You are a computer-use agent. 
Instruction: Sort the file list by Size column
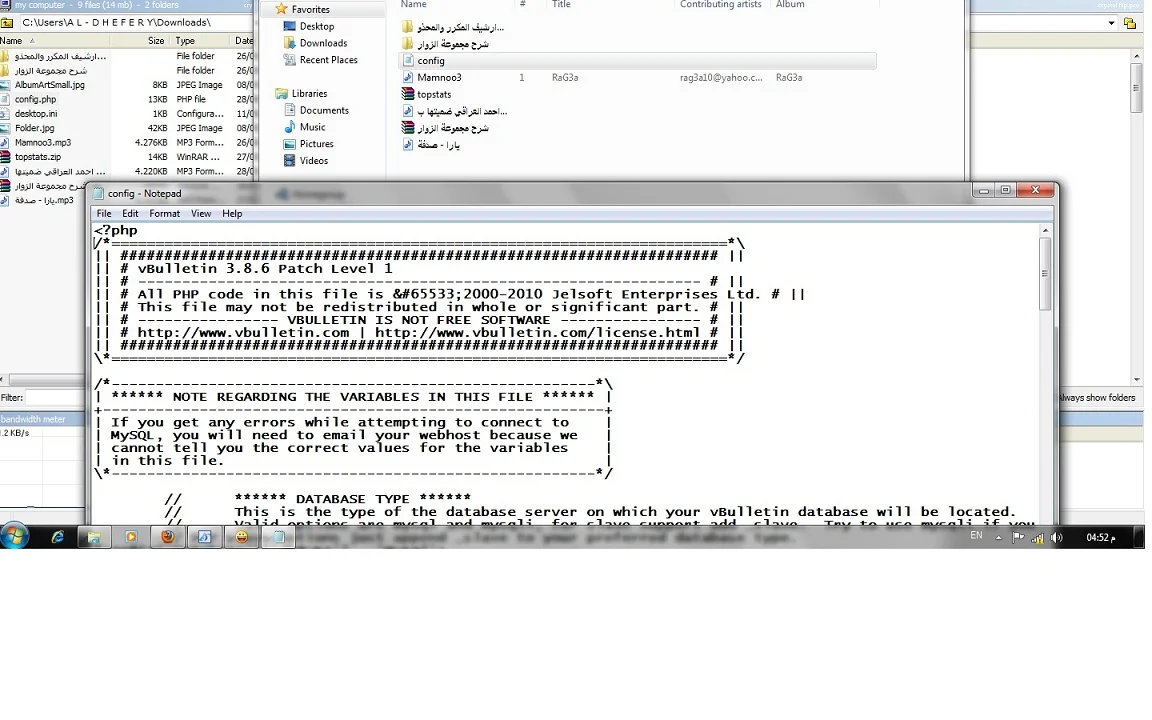[156, 41]
